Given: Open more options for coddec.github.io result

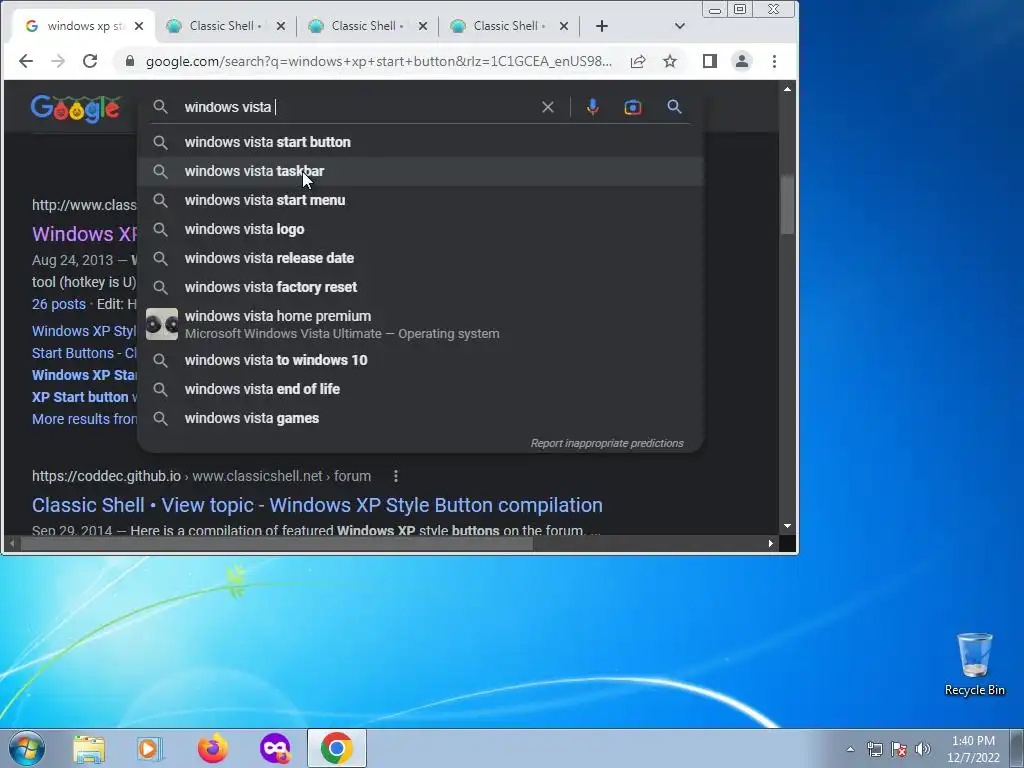Looking at the screenshot, I should point(395,477).
